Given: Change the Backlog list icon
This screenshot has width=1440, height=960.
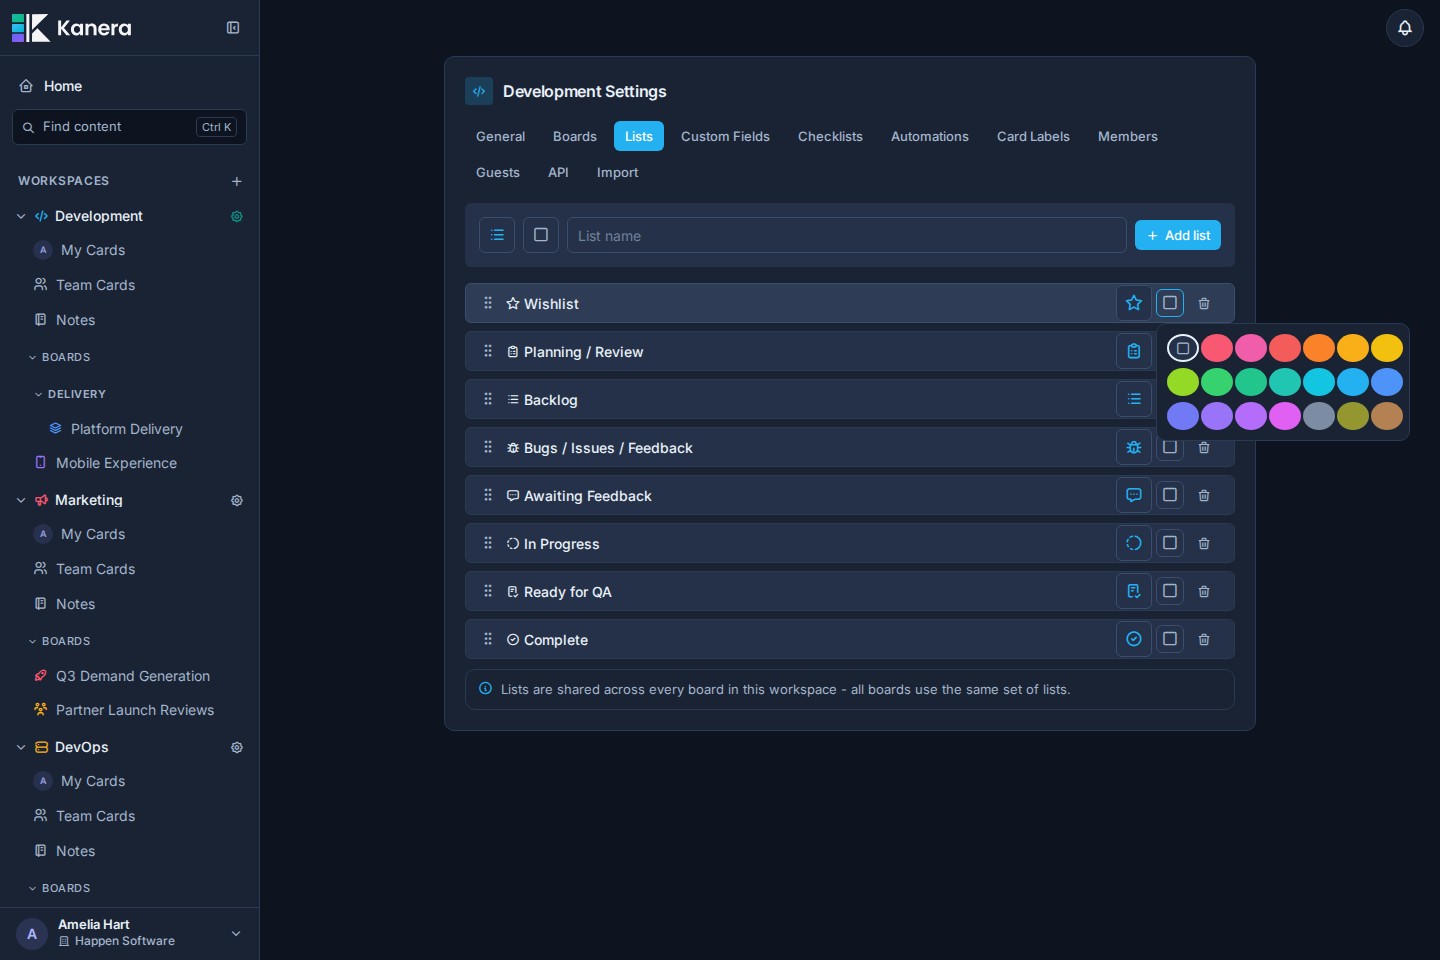Looking at the screenshot, I should (x=1134, y=399).
